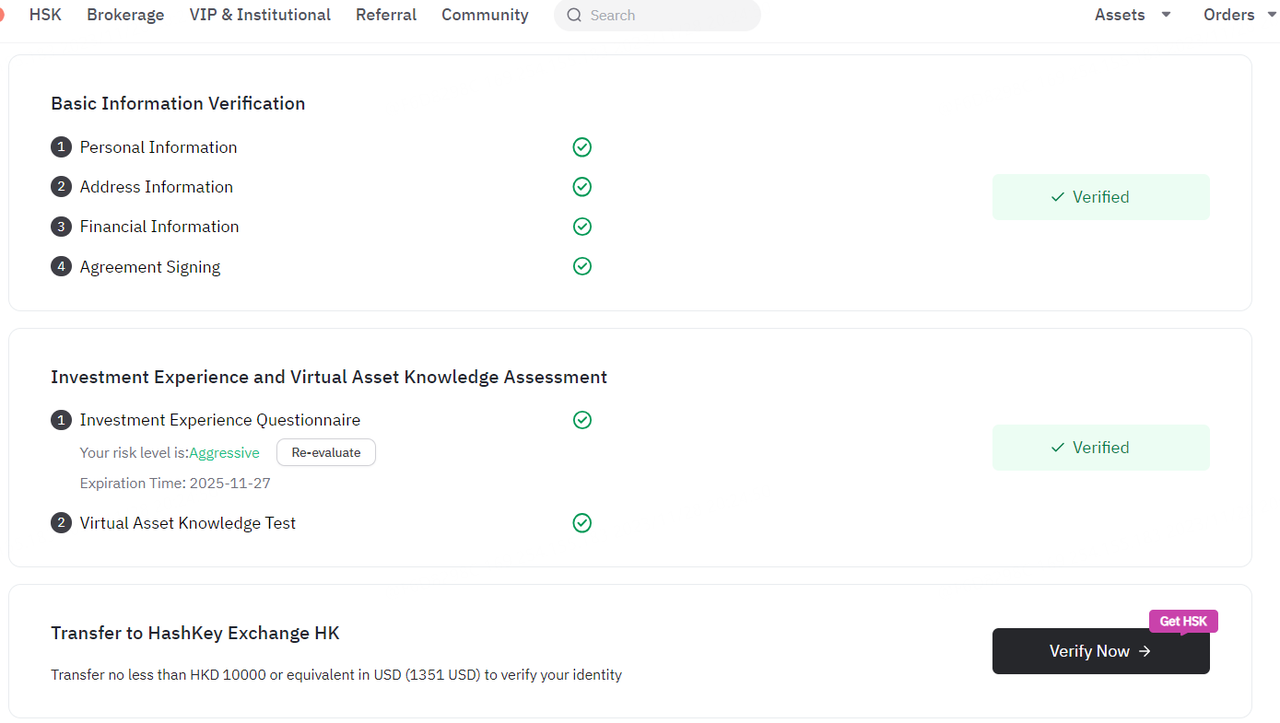The width and height of the screenshot is (1280, 723).
Task: Click the Get HSK promo badge
Action: [x=1183, y=621]
